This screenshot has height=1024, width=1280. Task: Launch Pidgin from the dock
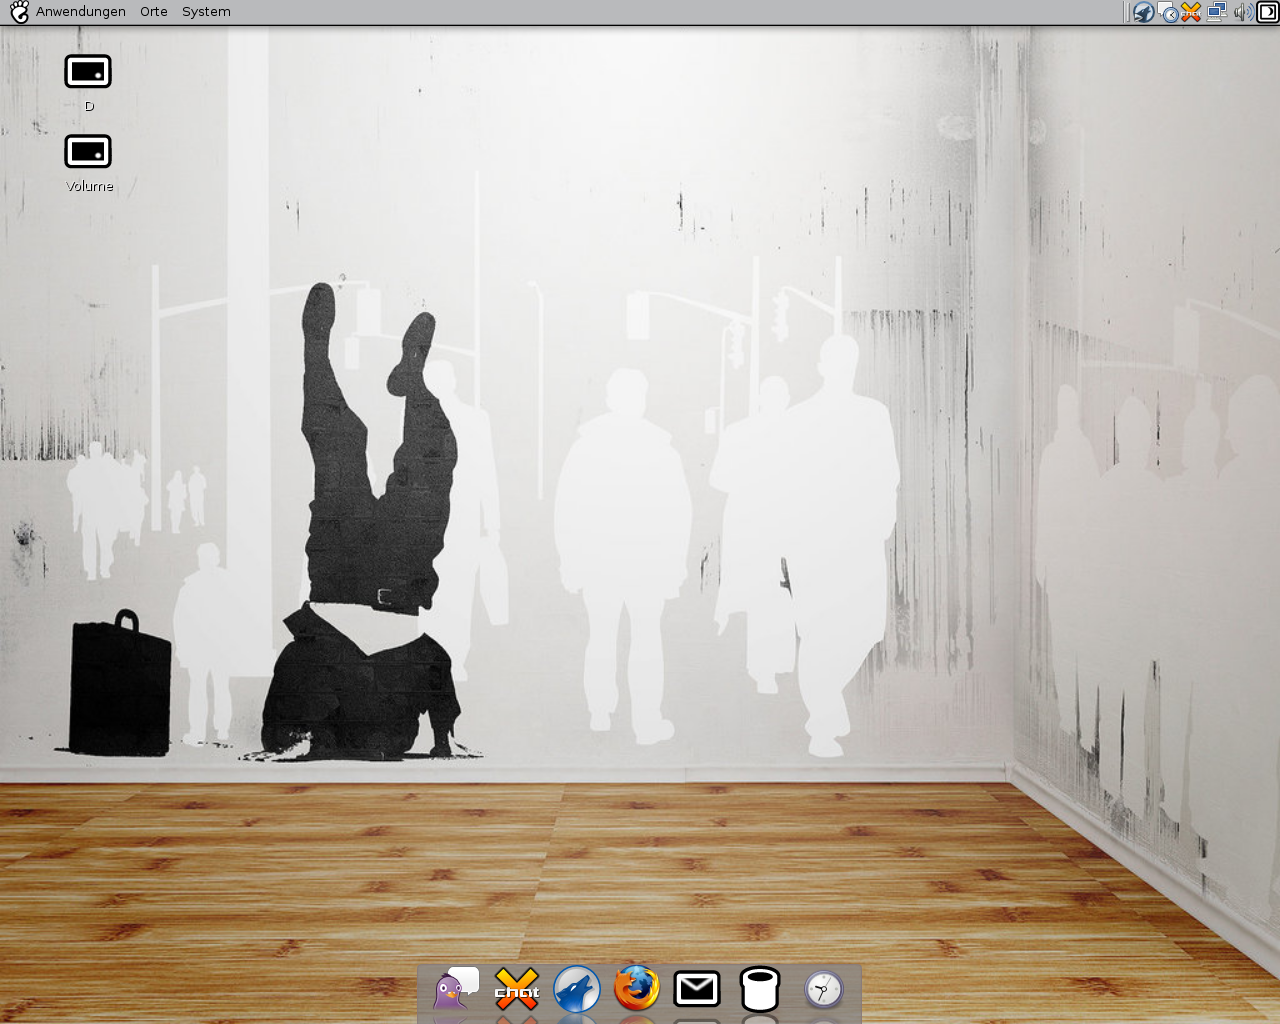456,989
